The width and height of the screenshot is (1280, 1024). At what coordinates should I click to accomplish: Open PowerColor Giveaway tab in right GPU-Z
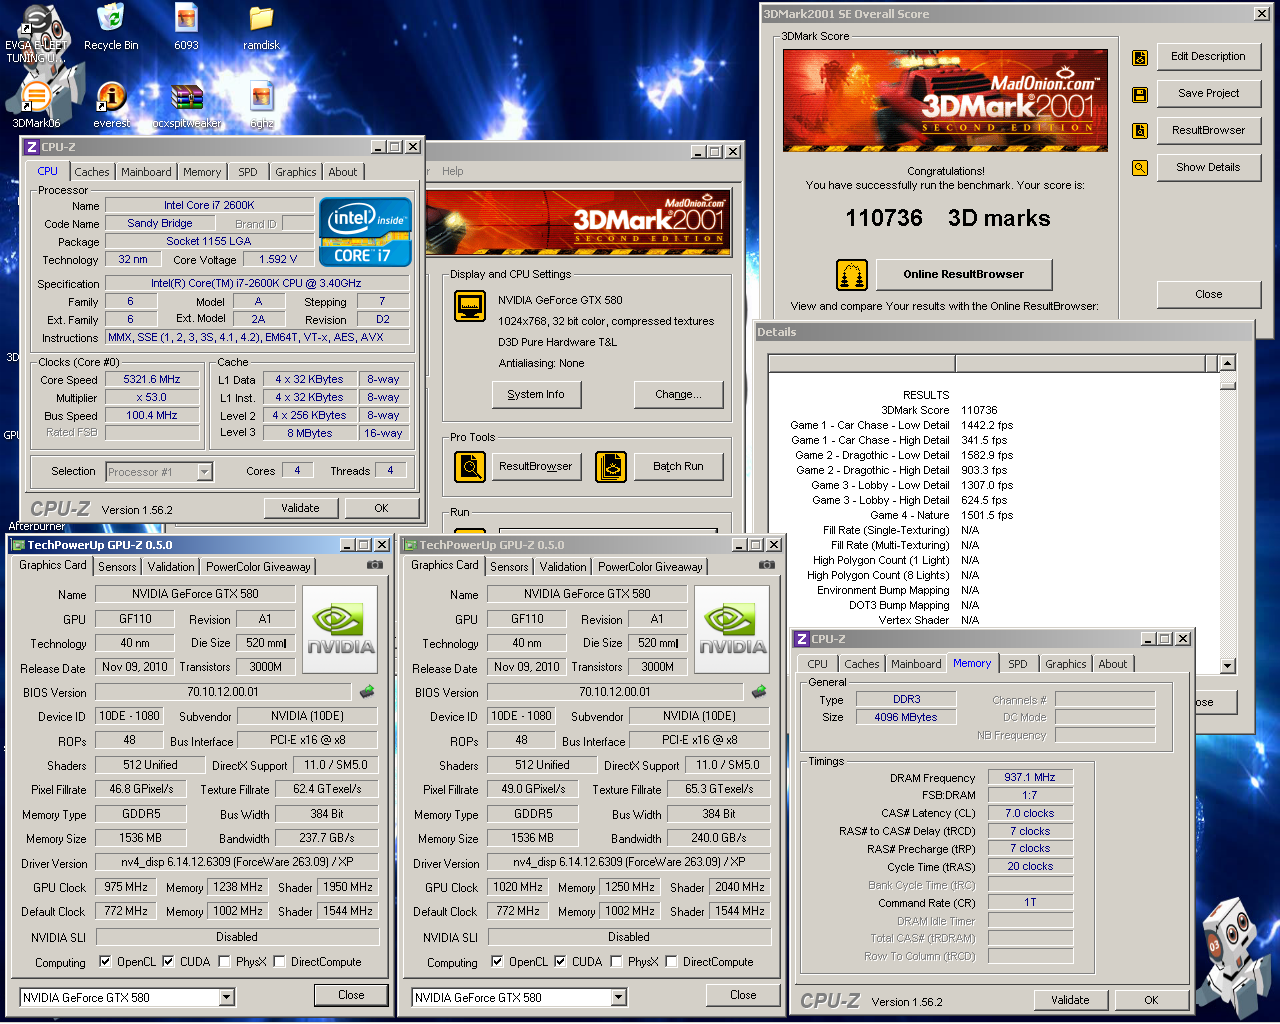click(x=650, y=566)
